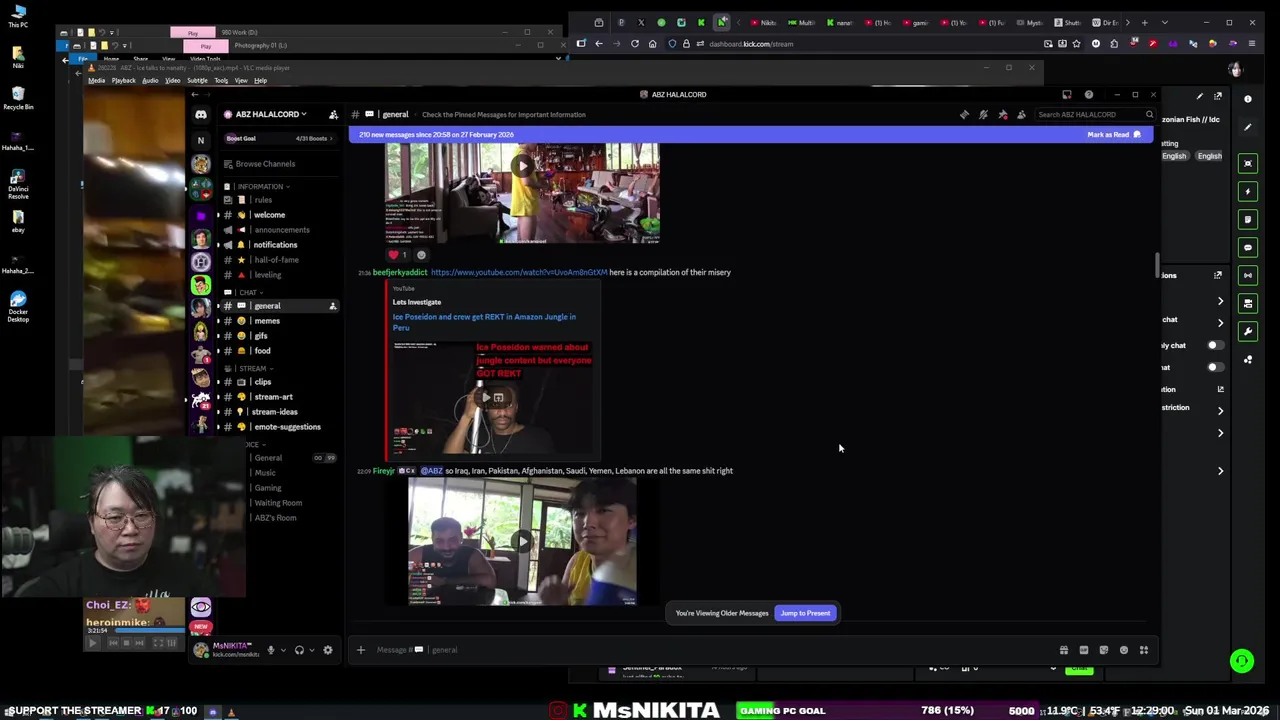This screenshot has height=720, width=1280.
Task: Open the Playback menu in VLC
Action: (x=123, y=80)
